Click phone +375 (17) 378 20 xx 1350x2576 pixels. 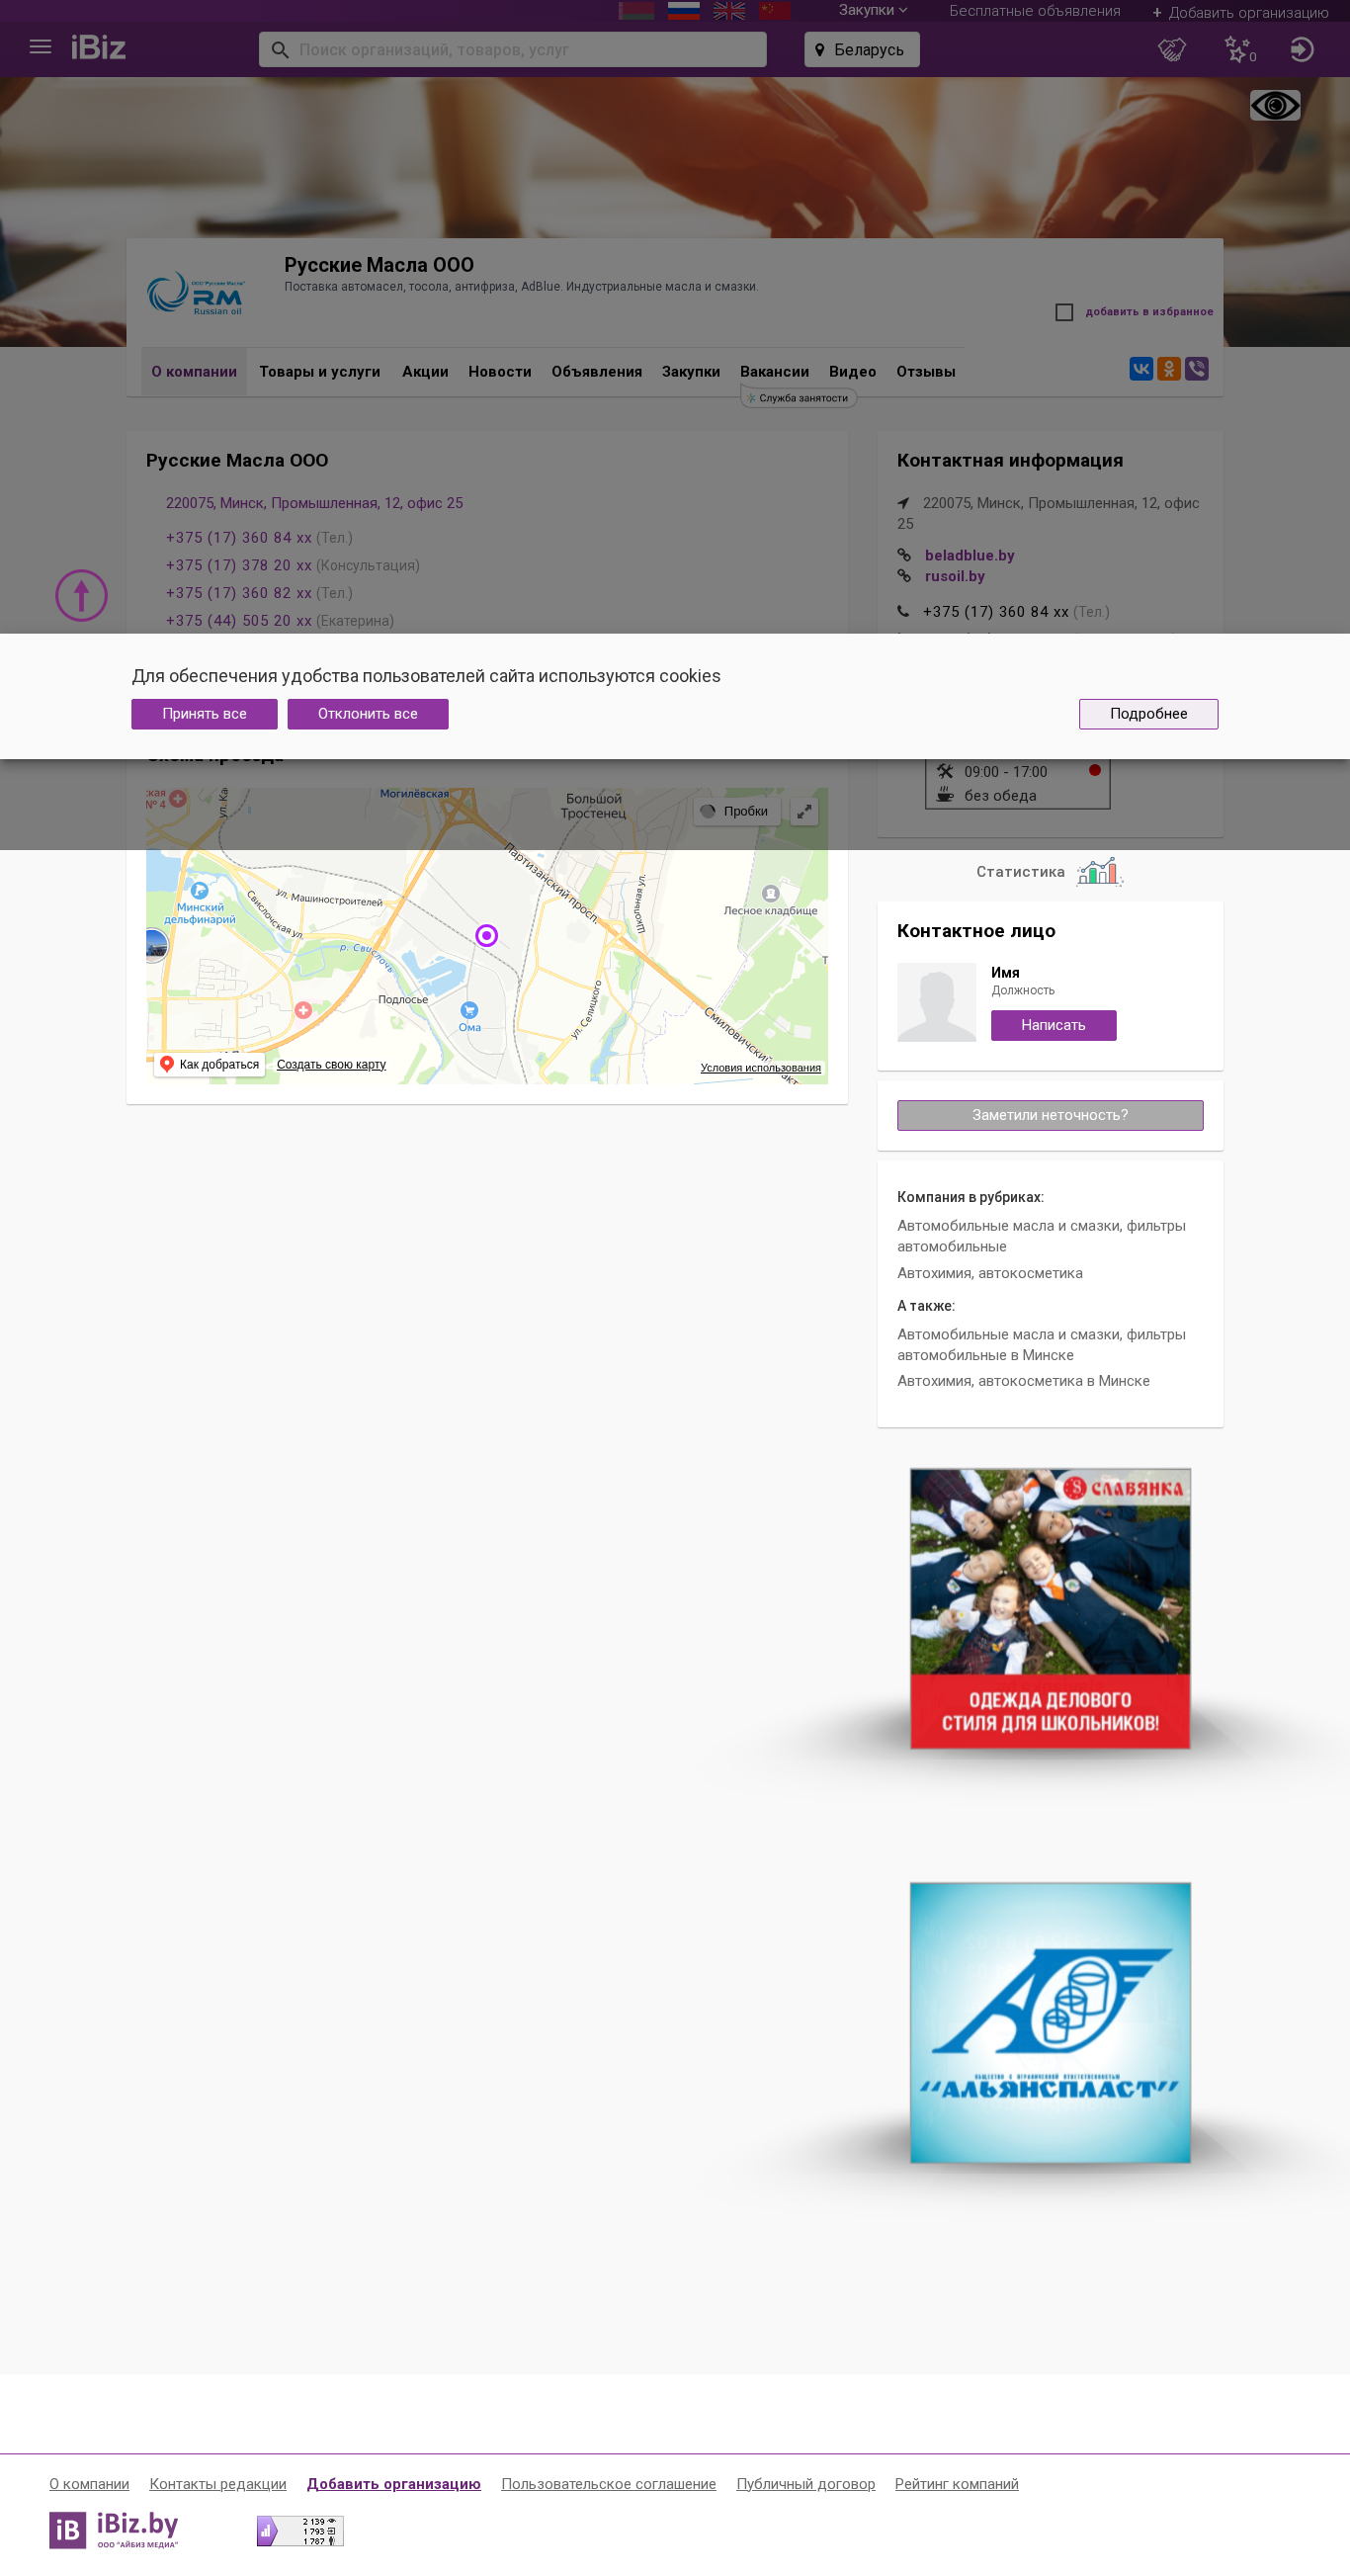tap(239, 566)
